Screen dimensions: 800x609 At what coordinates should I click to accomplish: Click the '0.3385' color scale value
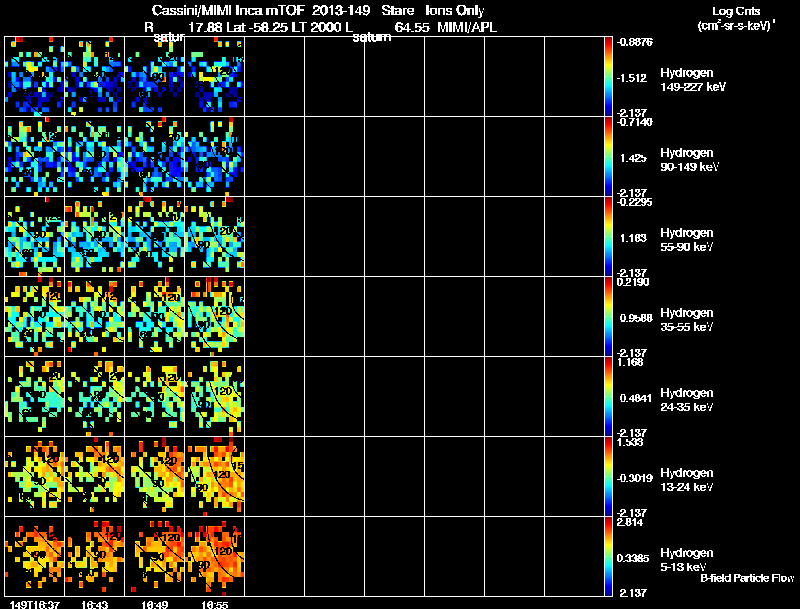(633, 558)
